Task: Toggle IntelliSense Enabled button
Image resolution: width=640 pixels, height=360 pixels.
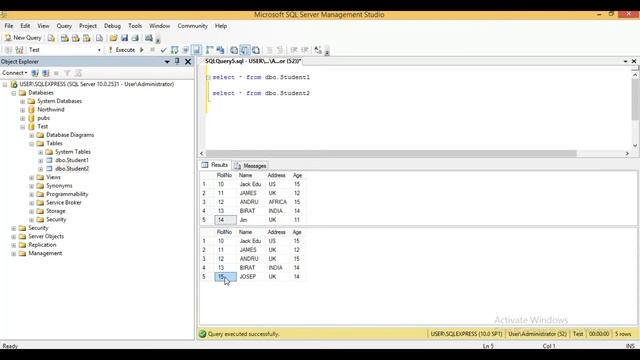Action: (196, 50)
